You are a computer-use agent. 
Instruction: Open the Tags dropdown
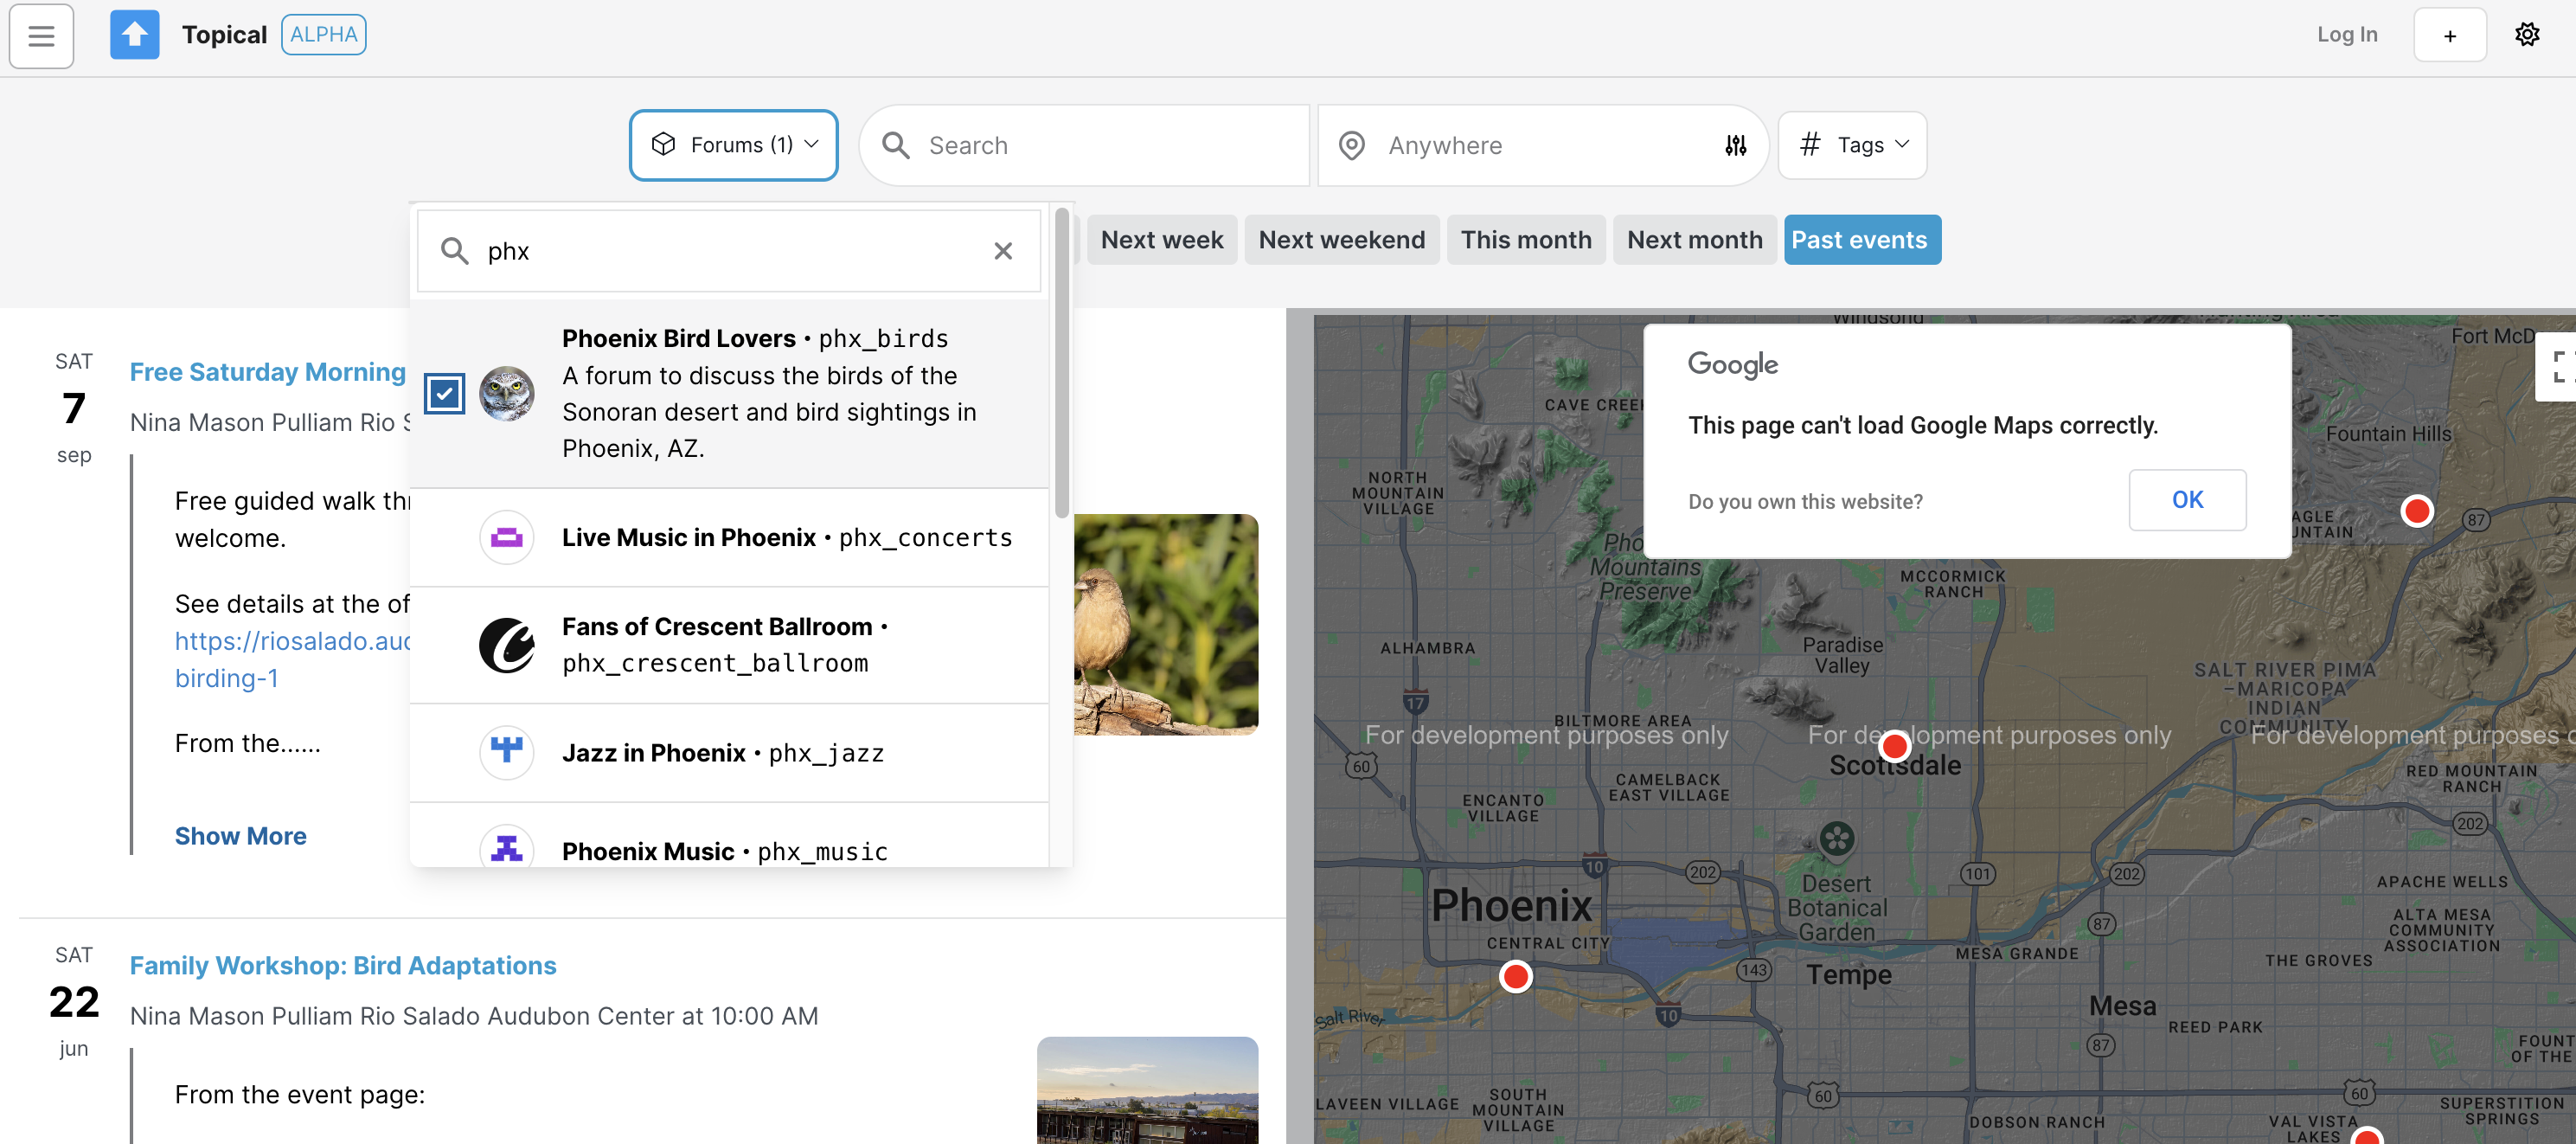pyautogui.click(x=1852, y=145)
